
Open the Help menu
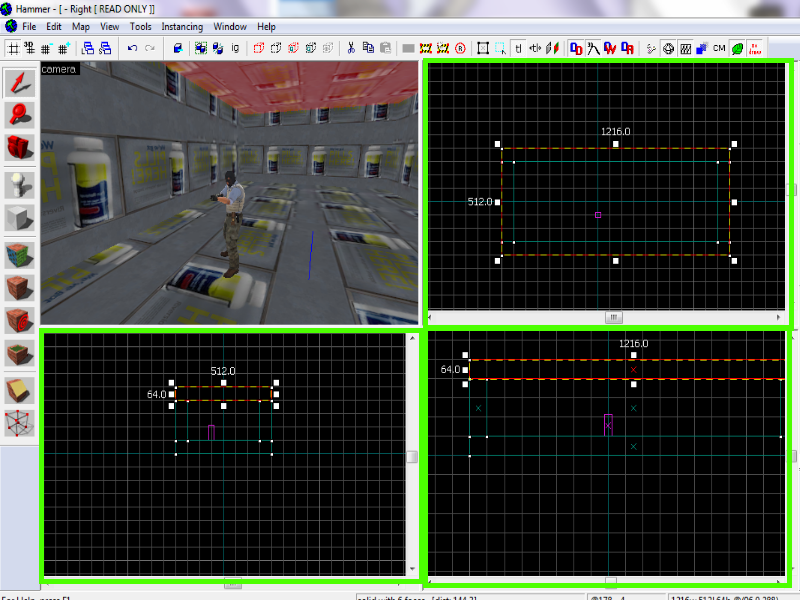coord(266,27)
